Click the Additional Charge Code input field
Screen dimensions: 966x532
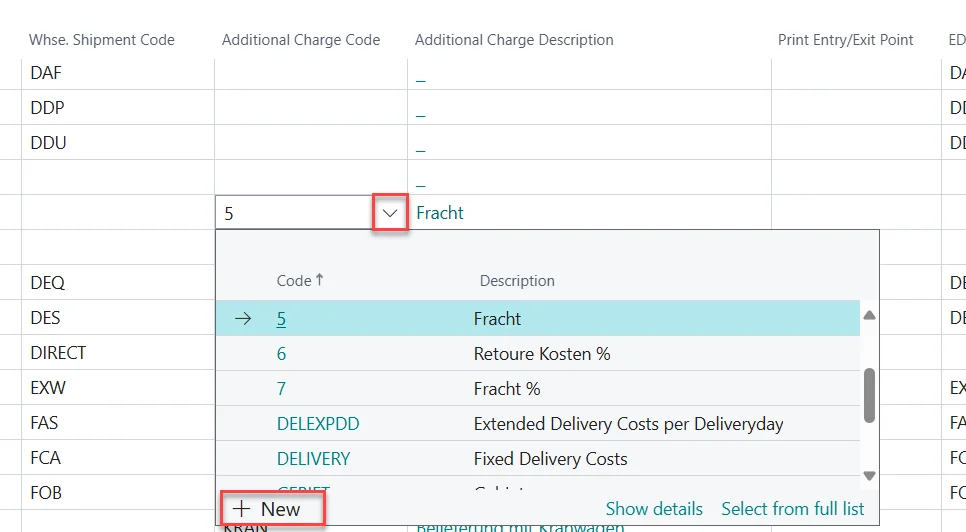(x=294, y=213)
